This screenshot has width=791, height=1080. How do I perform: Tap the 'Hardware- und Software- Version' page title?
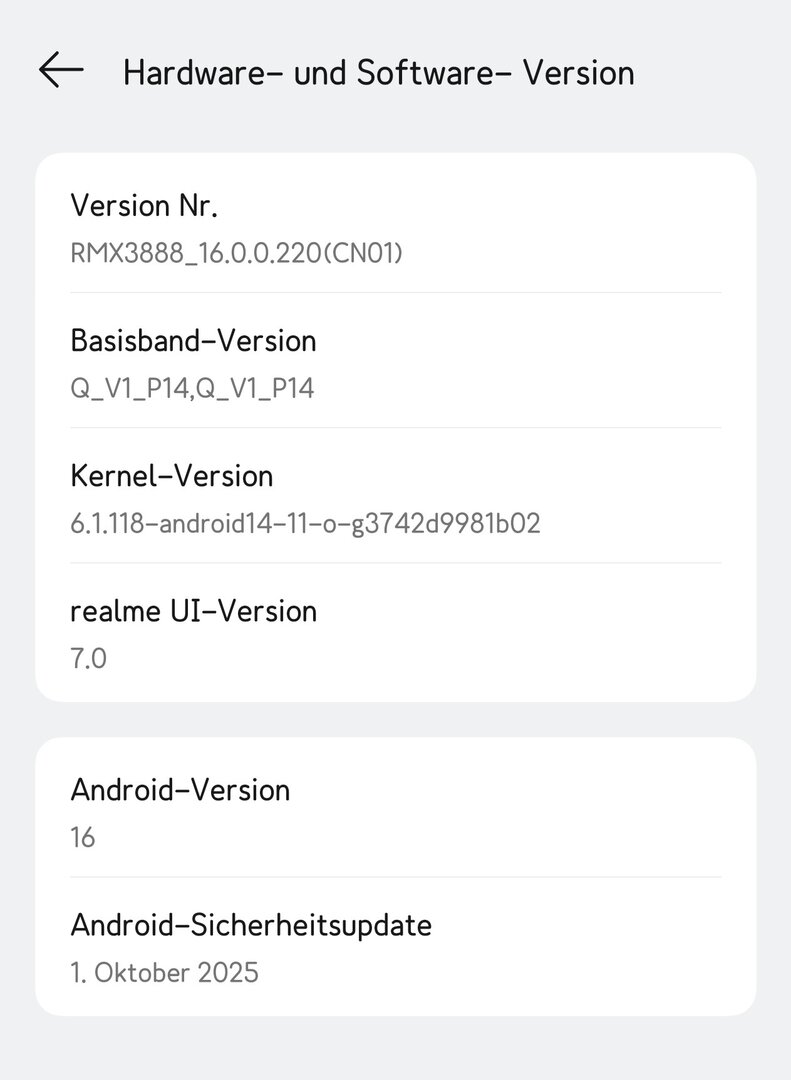(378, 73)
